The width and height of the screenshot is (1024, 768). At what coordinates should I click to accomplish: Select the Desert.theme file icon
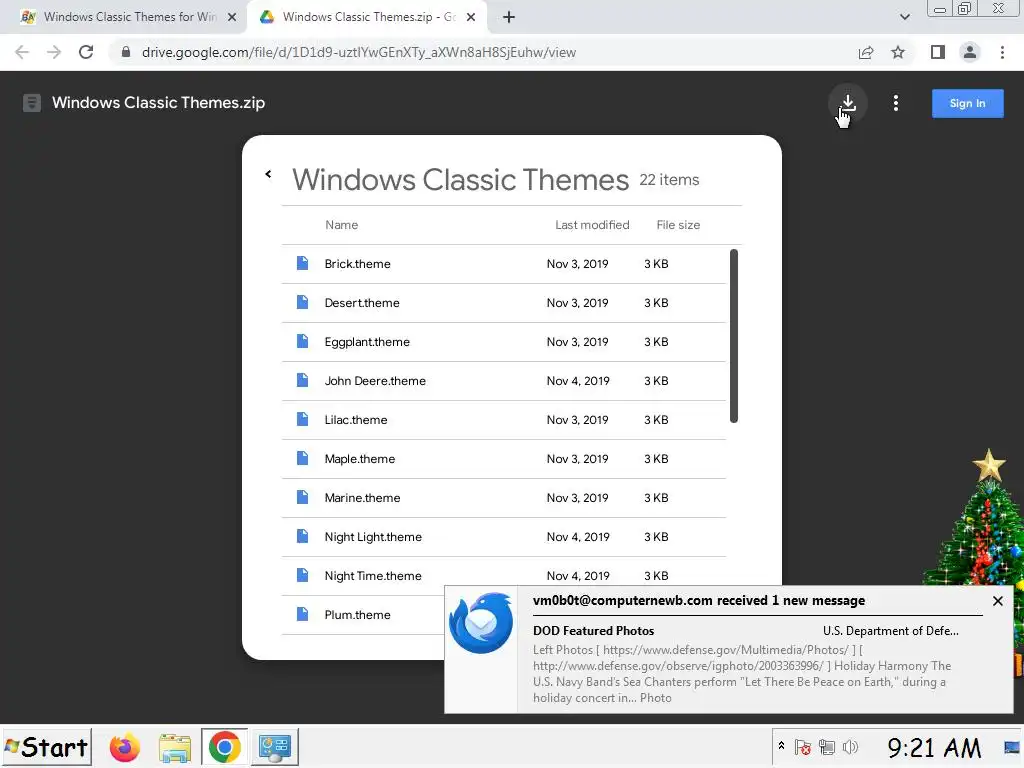302,302
